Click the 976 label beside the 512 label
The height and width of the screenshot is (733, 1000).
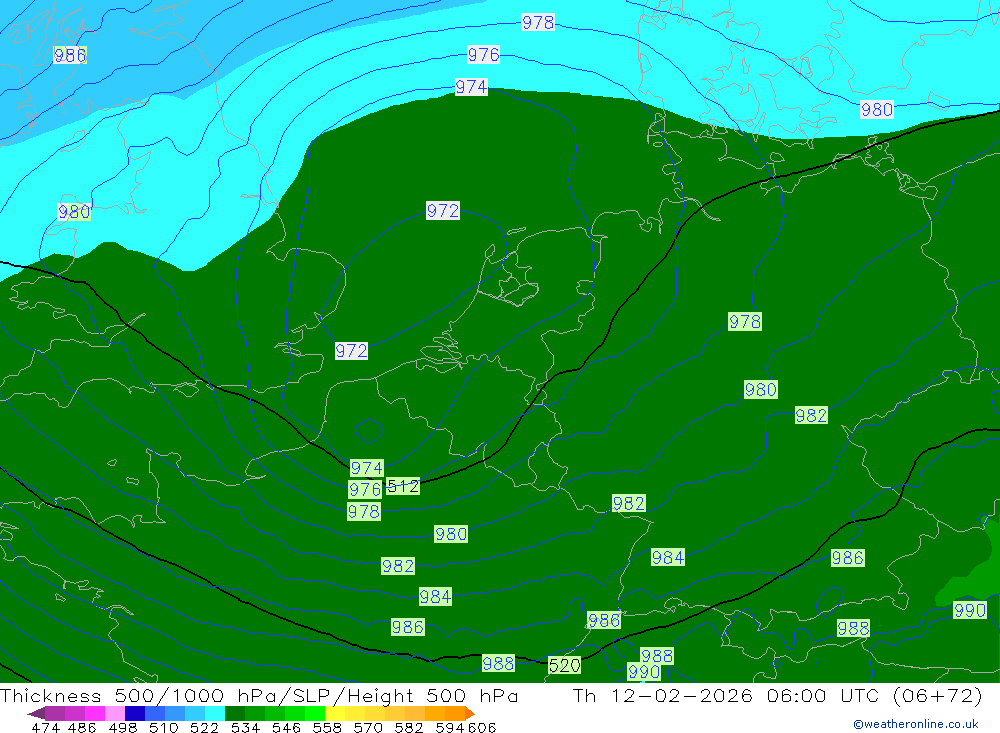(365, 490)
